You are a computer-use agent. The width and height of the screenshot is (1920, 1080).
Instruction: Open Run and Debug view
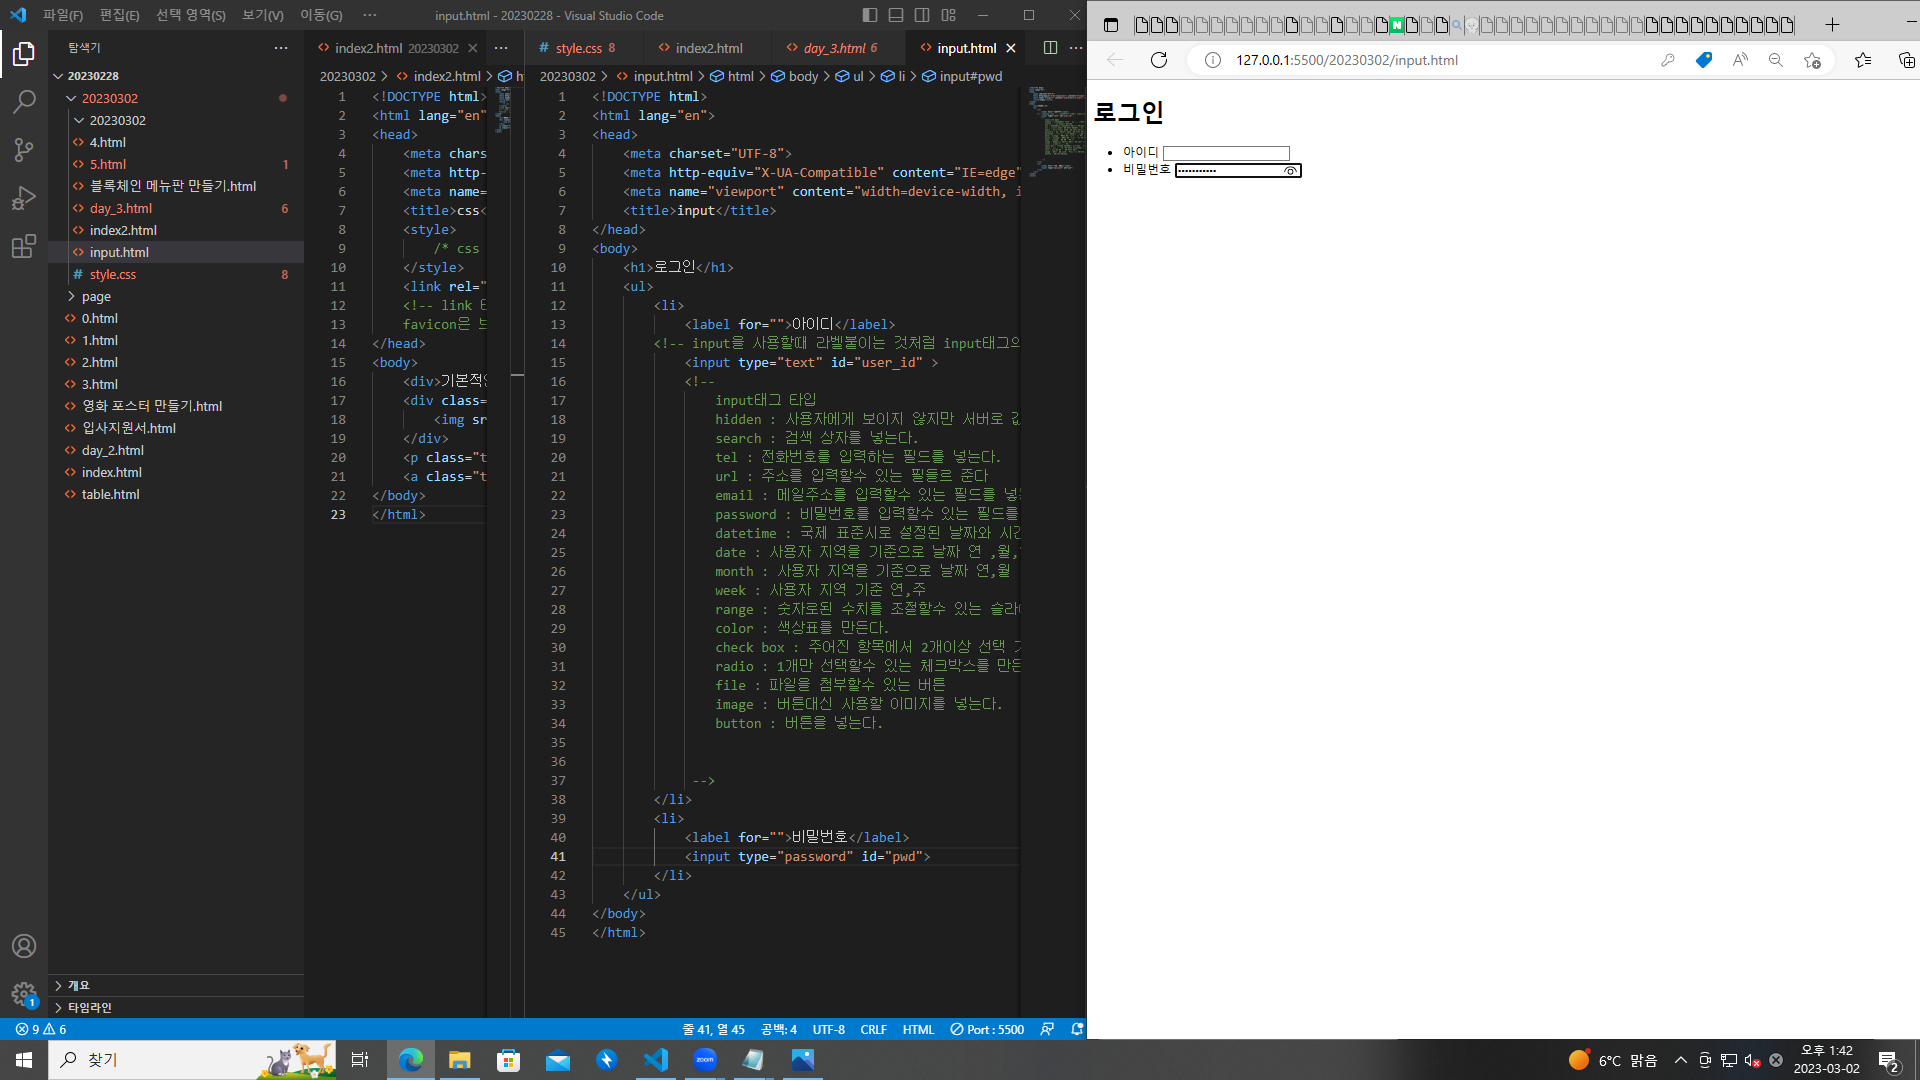click(x=24, y=198)
